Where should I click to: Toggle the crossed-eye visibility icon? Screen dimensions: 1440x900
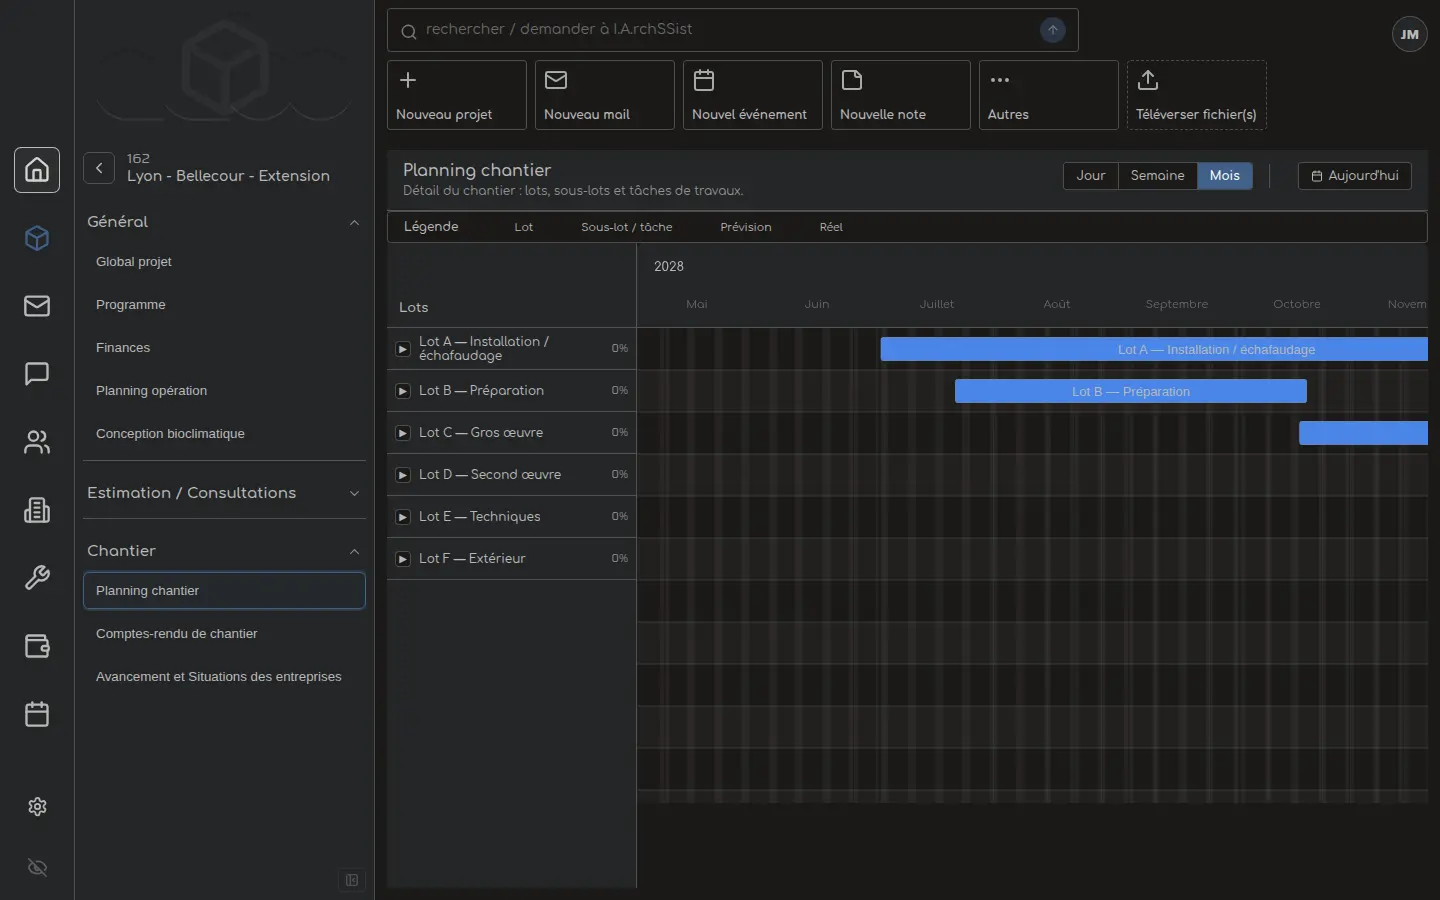tap(37, 867)
